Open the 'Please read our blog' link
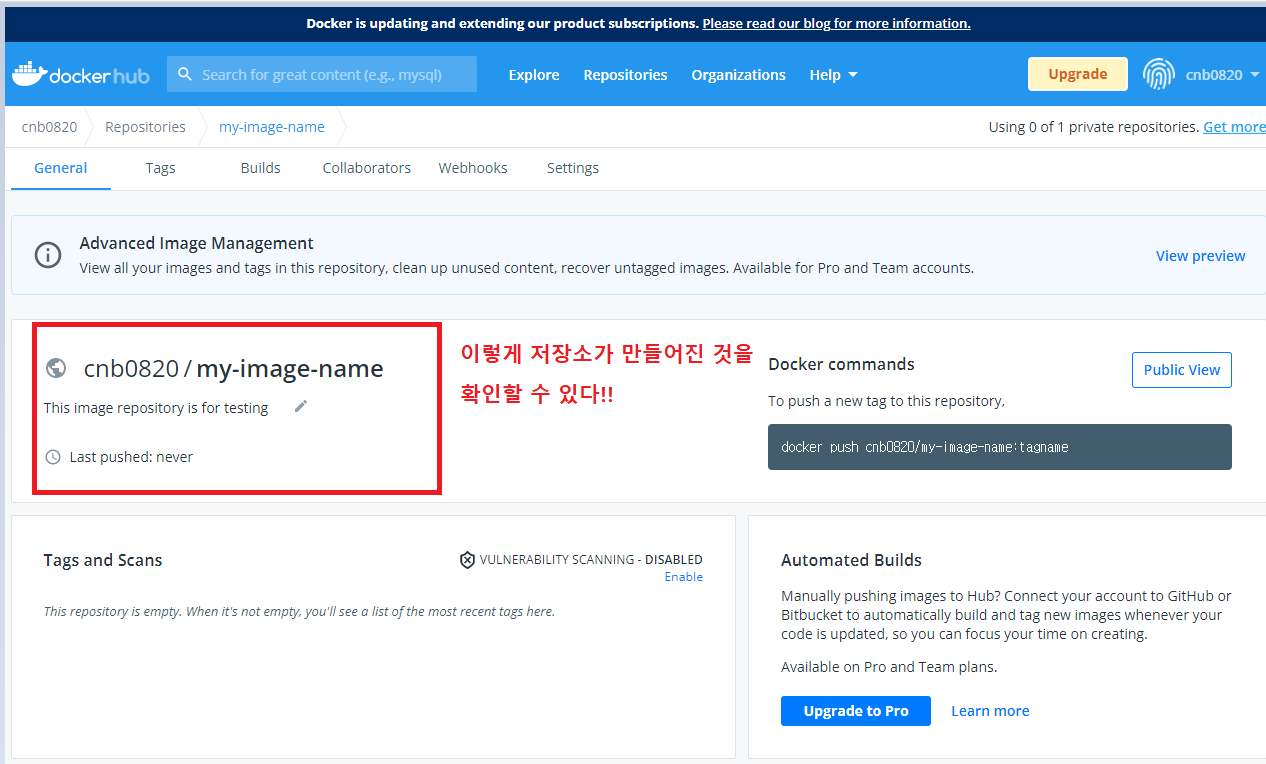The width and height of the screenshot is (1266, 764). (x=836, y=23)
